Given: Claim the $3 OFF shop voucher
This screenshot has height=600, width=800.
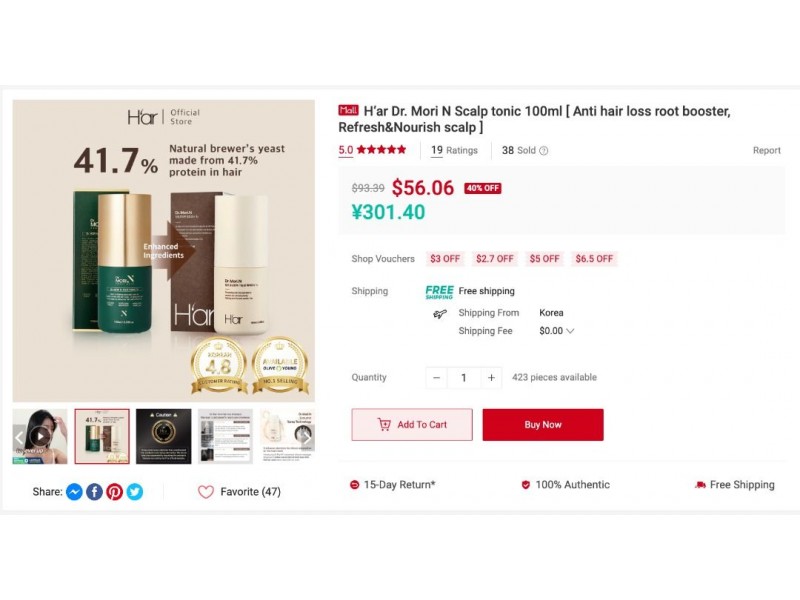Looking at the screenshot, I should click(445, 259).
